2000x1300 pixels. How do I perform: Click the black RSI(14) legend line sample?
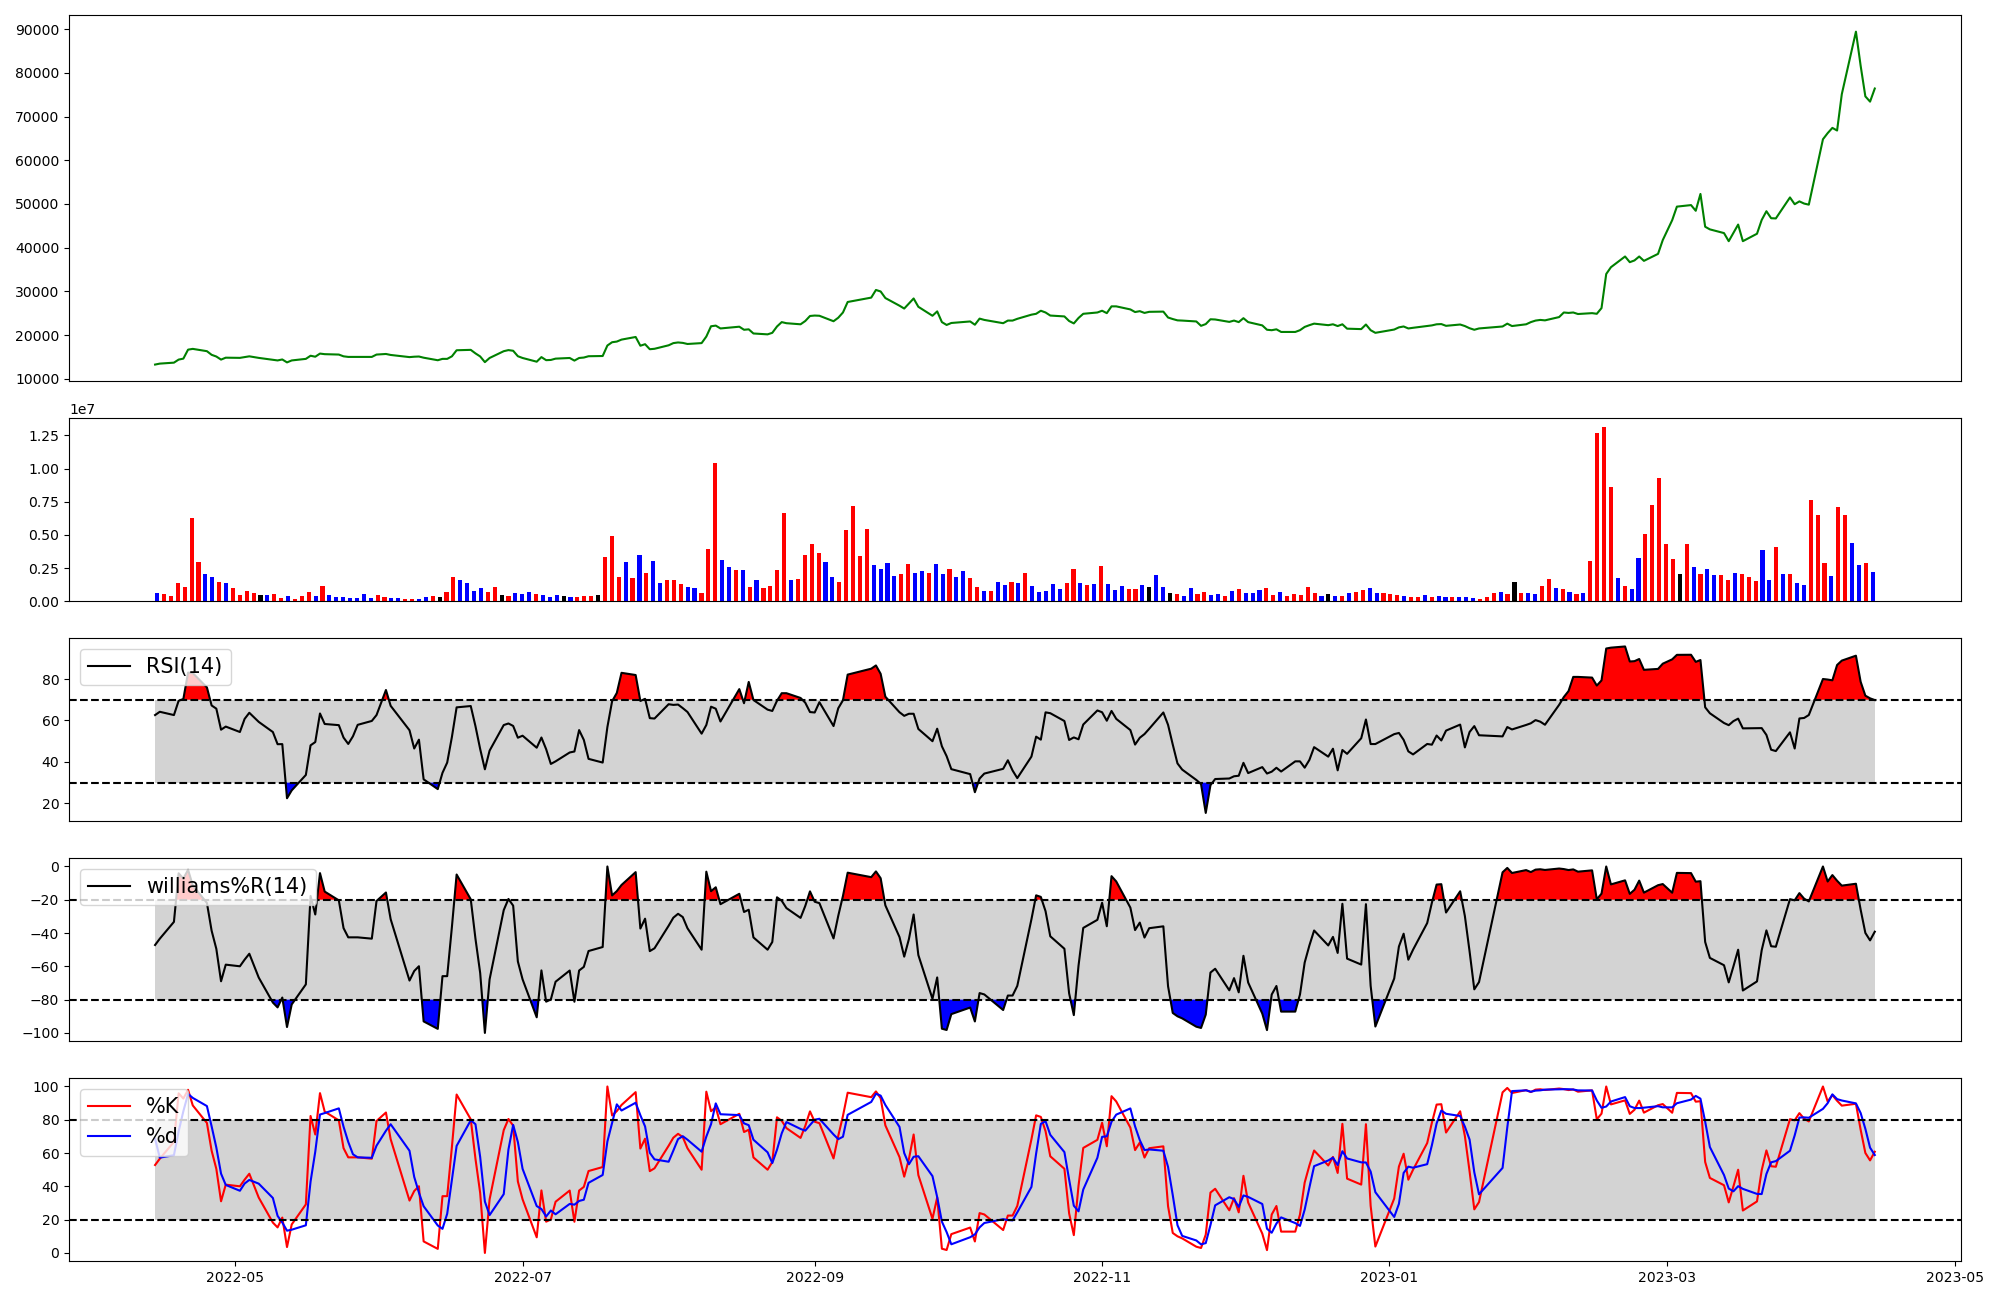109,666
